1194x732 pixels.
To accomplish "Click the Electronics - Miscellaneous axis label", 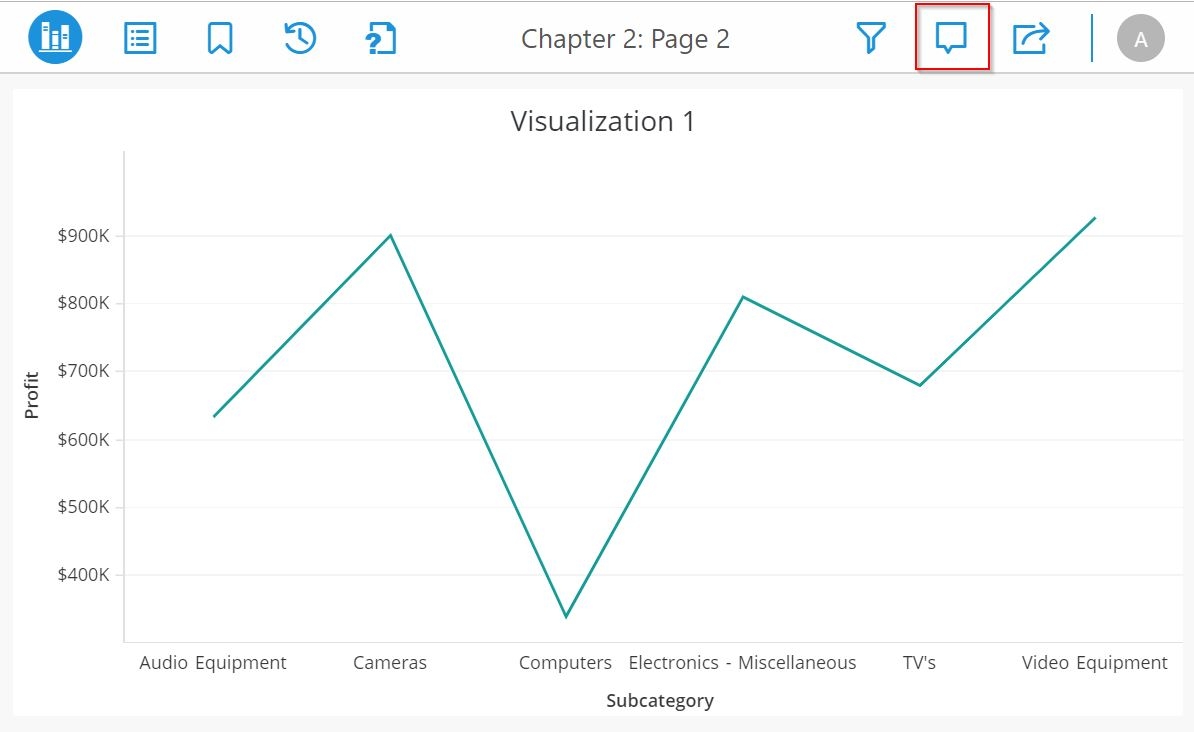I will click(x=742, y=662).
